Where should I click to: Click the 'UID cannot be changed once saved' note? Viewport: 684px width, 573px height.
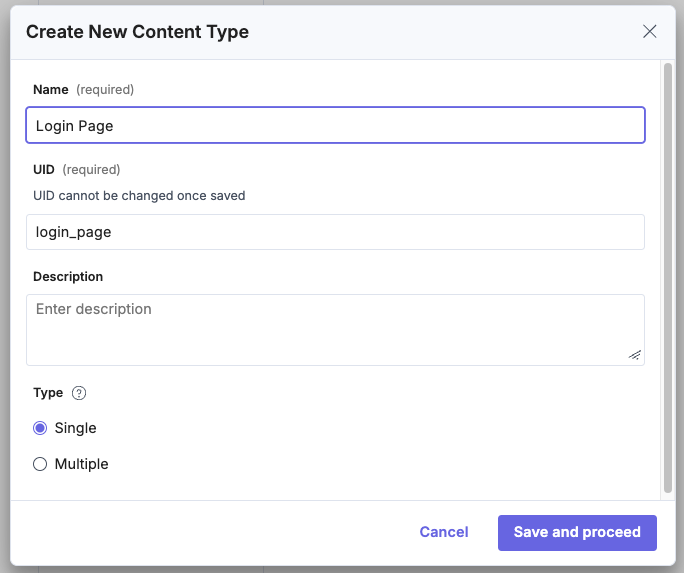pyautogui.click(x=139, y=196)
